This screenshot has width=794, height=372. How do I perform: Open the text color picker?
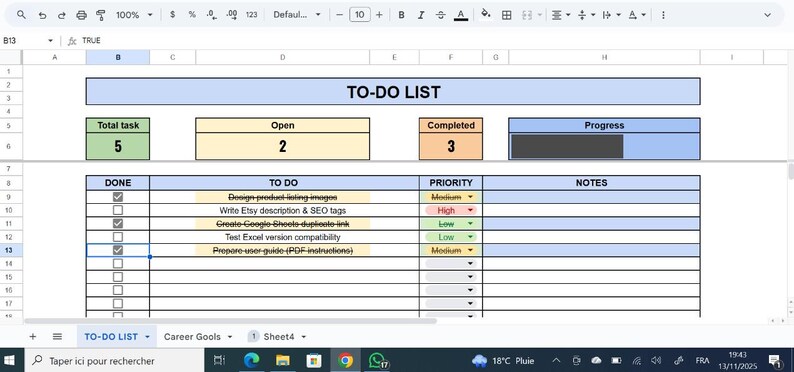[x=460, y=15]
